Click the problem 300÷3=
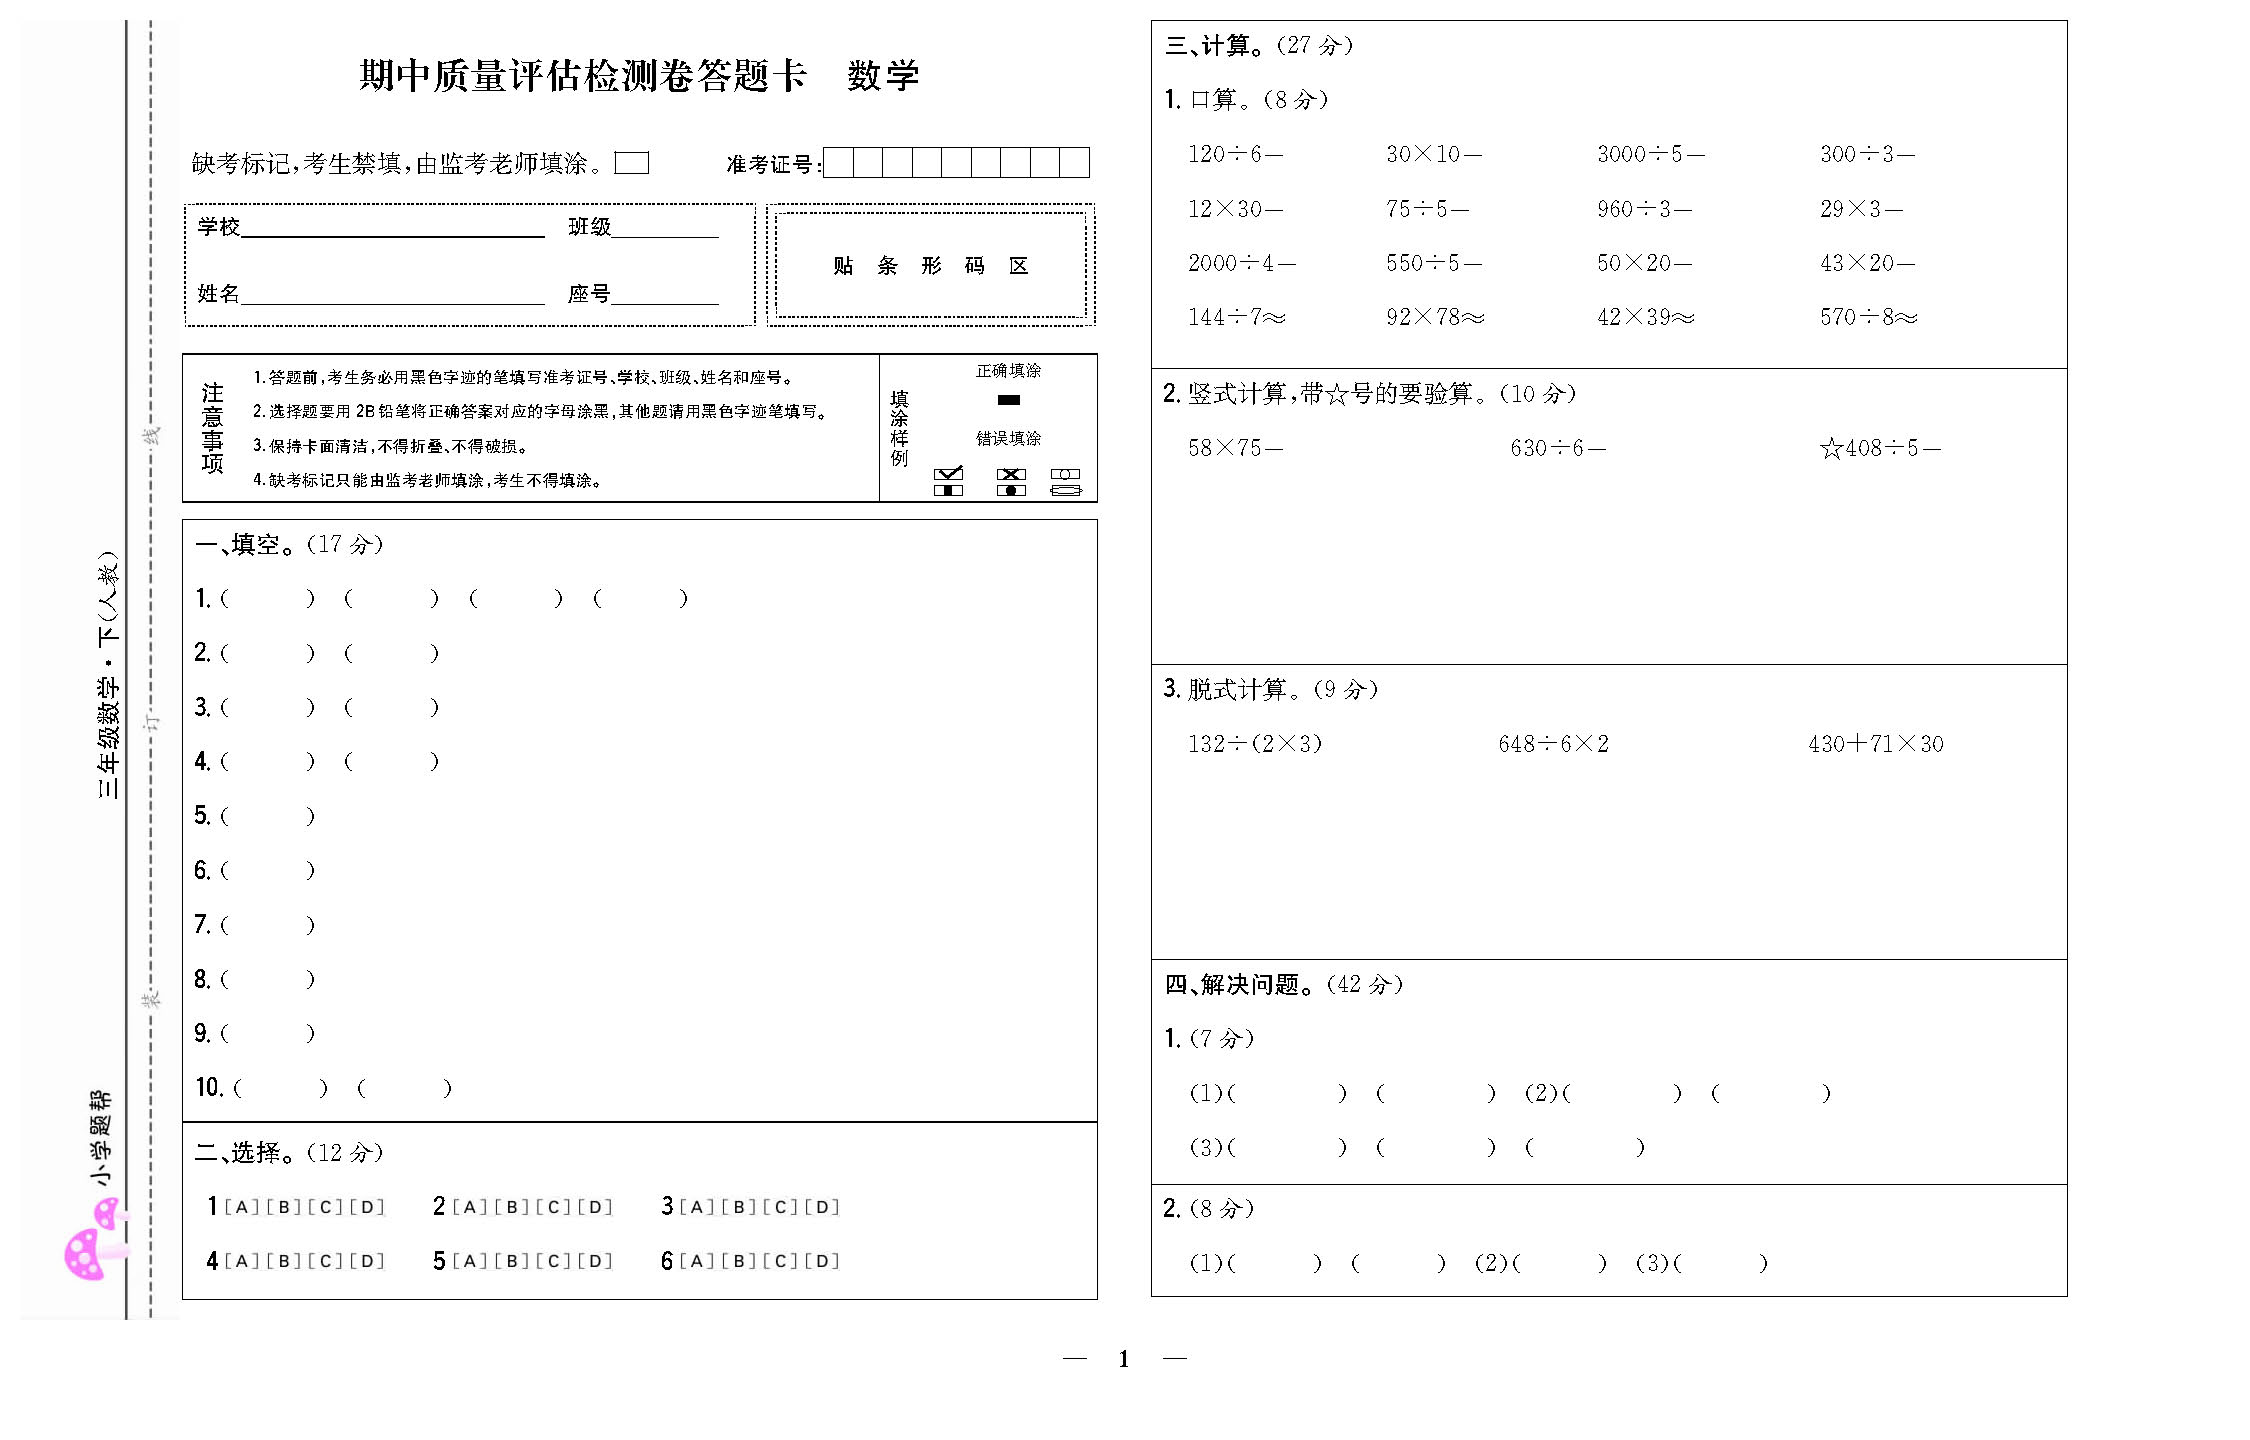 click(1868, 154)
